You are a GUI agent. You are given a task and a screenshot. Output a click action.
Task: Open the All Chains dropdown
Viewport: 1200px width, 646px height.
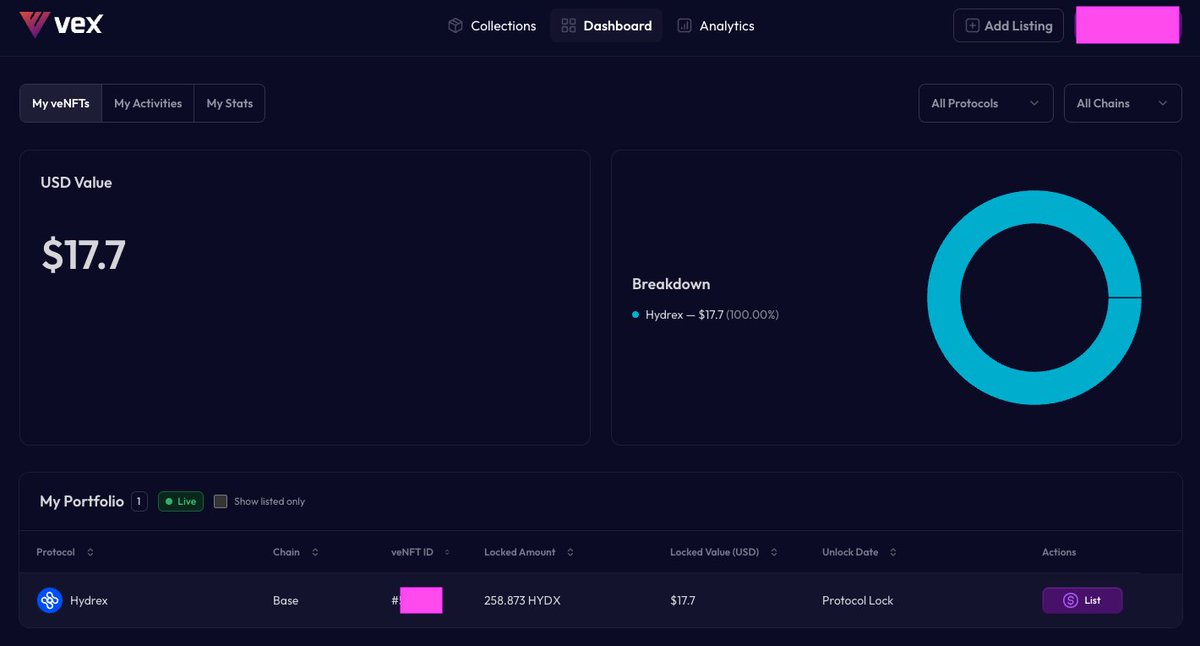[x=1123, y=103]
